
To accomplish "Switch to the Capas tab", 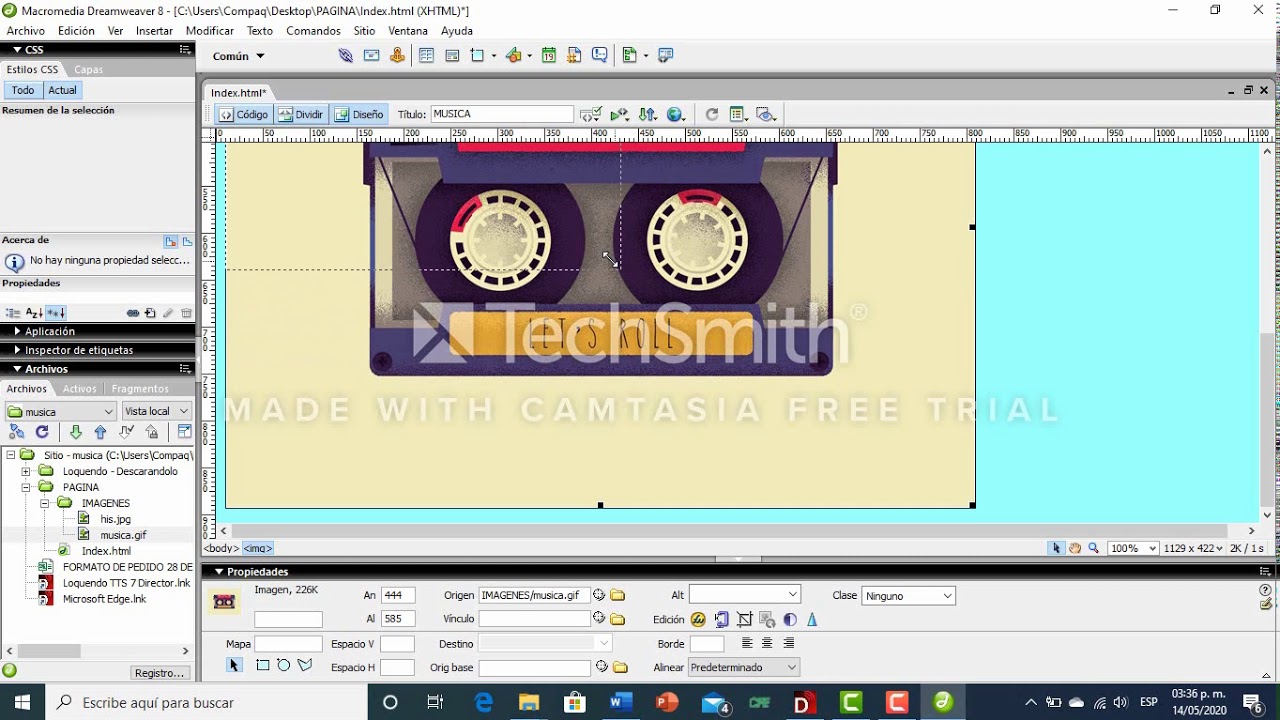I will (88, 69).
